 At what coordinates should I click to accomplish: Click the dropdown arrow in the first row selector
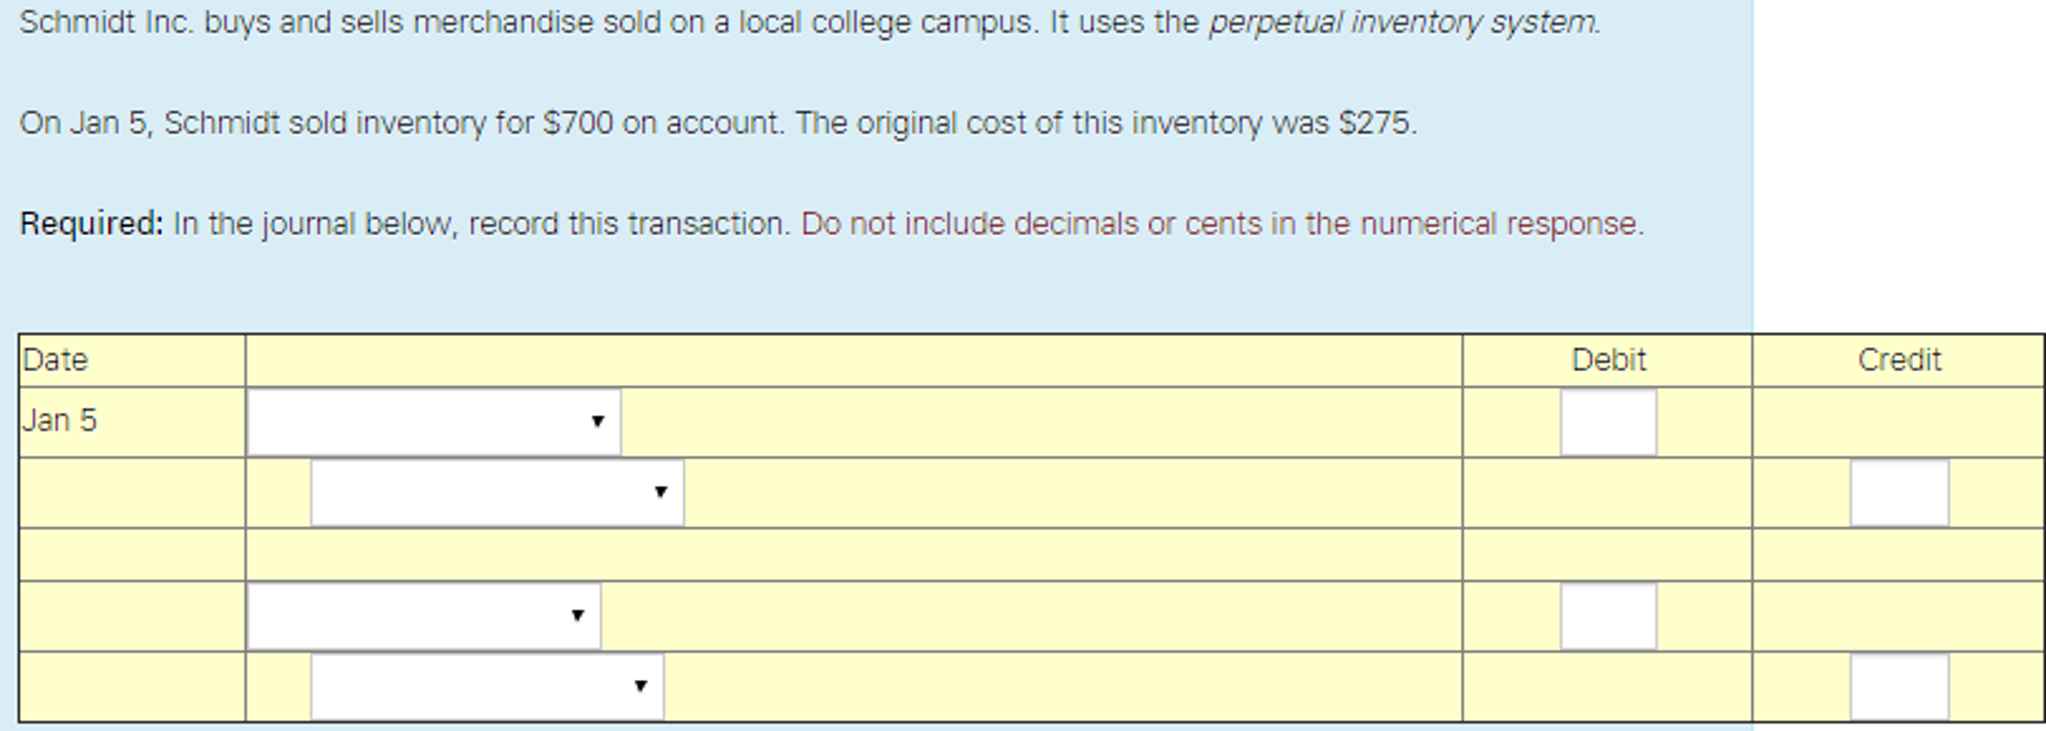tap(597, 423)
